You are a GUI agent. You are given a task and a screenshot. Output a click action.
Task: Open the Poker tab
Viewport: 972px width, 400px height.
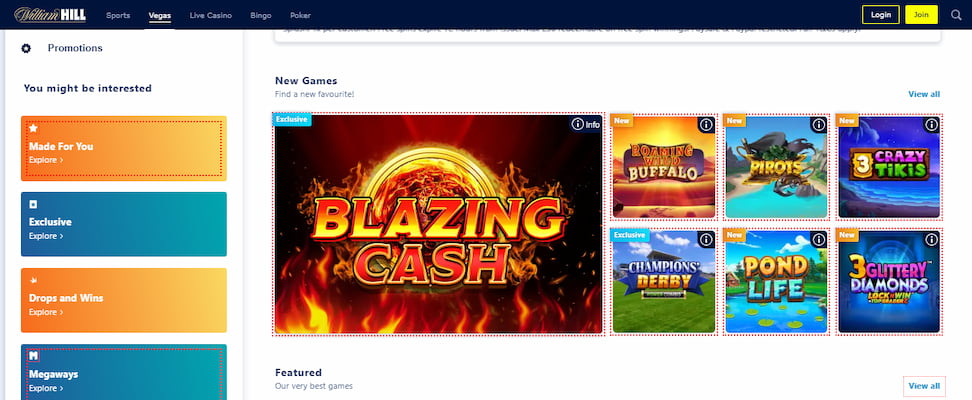coord(301,16)
